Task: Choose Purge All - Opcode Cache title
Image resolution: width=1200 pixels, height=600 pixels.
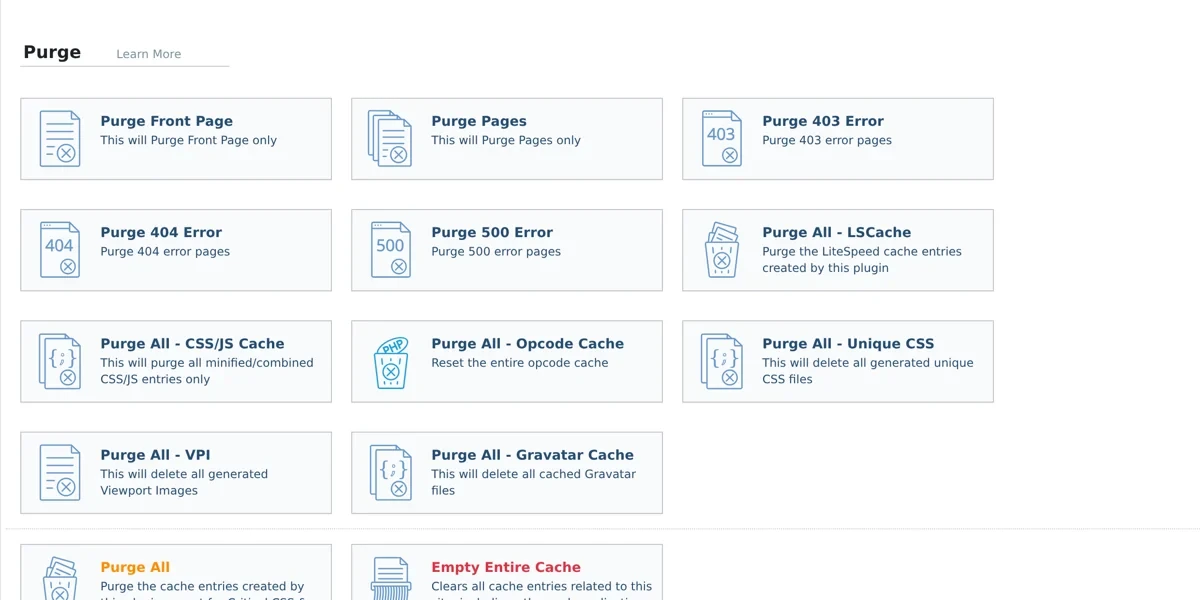Action: pos(528,343)
